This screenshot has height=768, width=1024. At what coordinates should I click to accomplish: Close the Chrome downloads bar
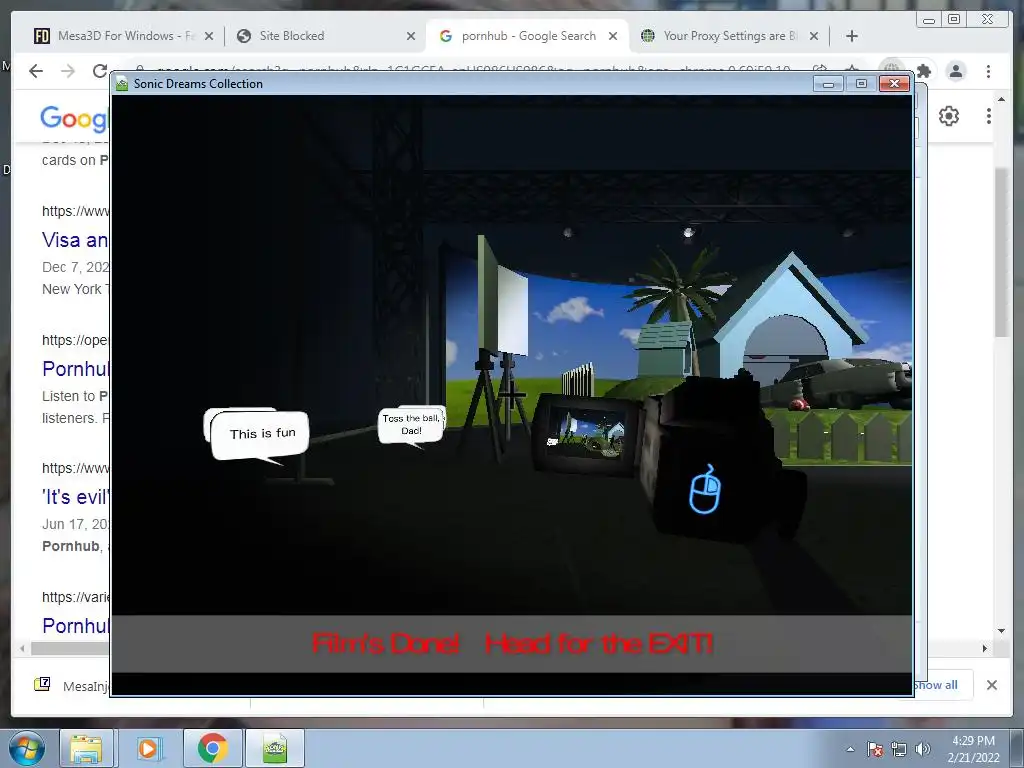coord(991,685)
